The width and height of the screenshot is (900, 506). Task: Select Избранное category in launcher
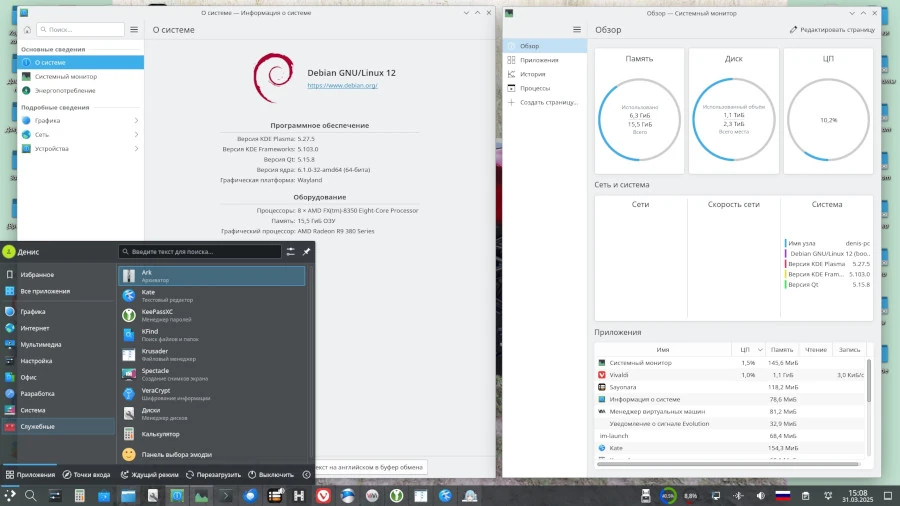coord(57,275)
